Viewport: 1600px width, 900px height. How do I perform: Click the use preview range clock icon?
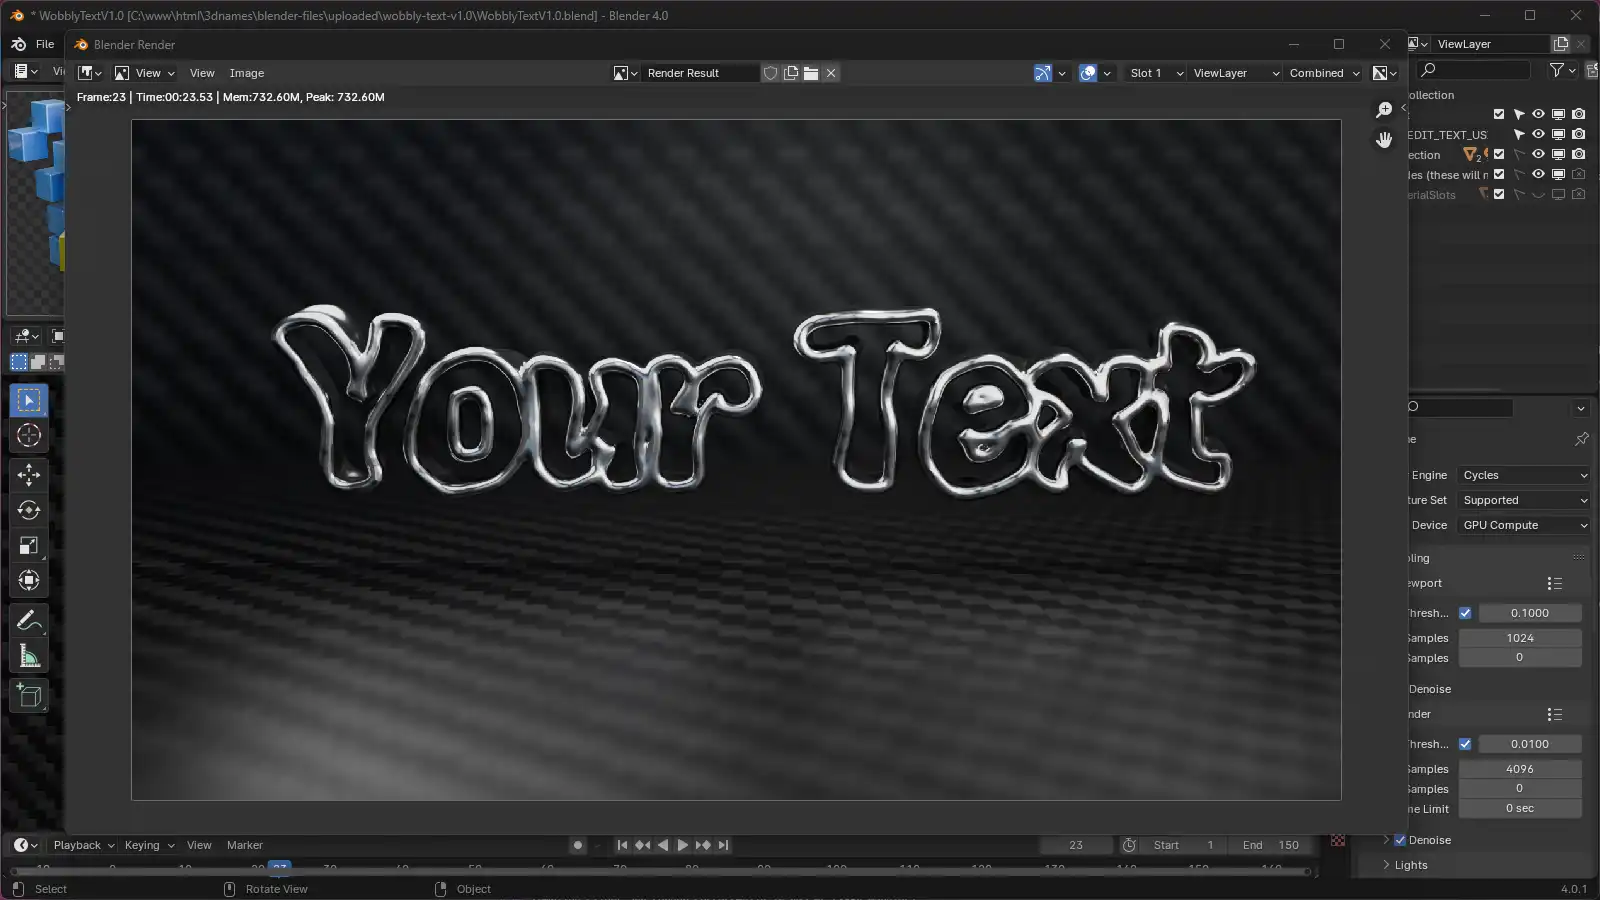[x=1129, y=845]
